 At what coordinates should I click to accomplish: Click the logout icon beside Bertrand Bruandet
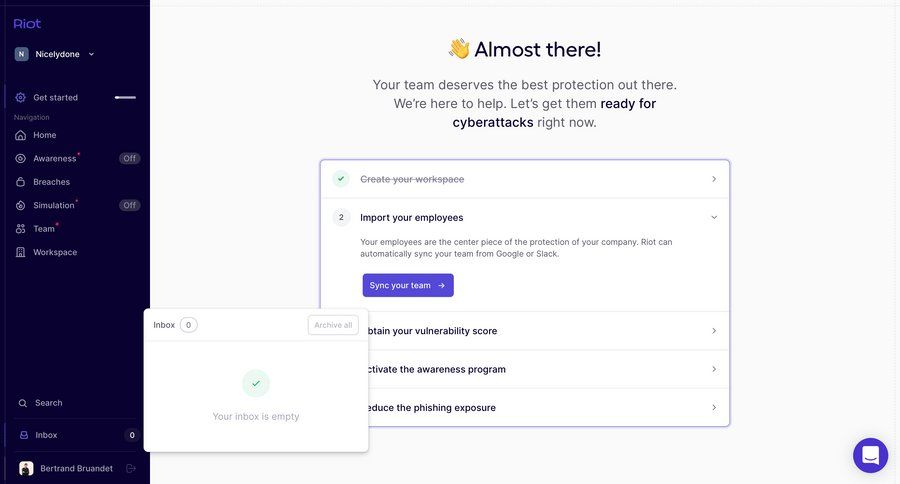[x=131, y=468]
